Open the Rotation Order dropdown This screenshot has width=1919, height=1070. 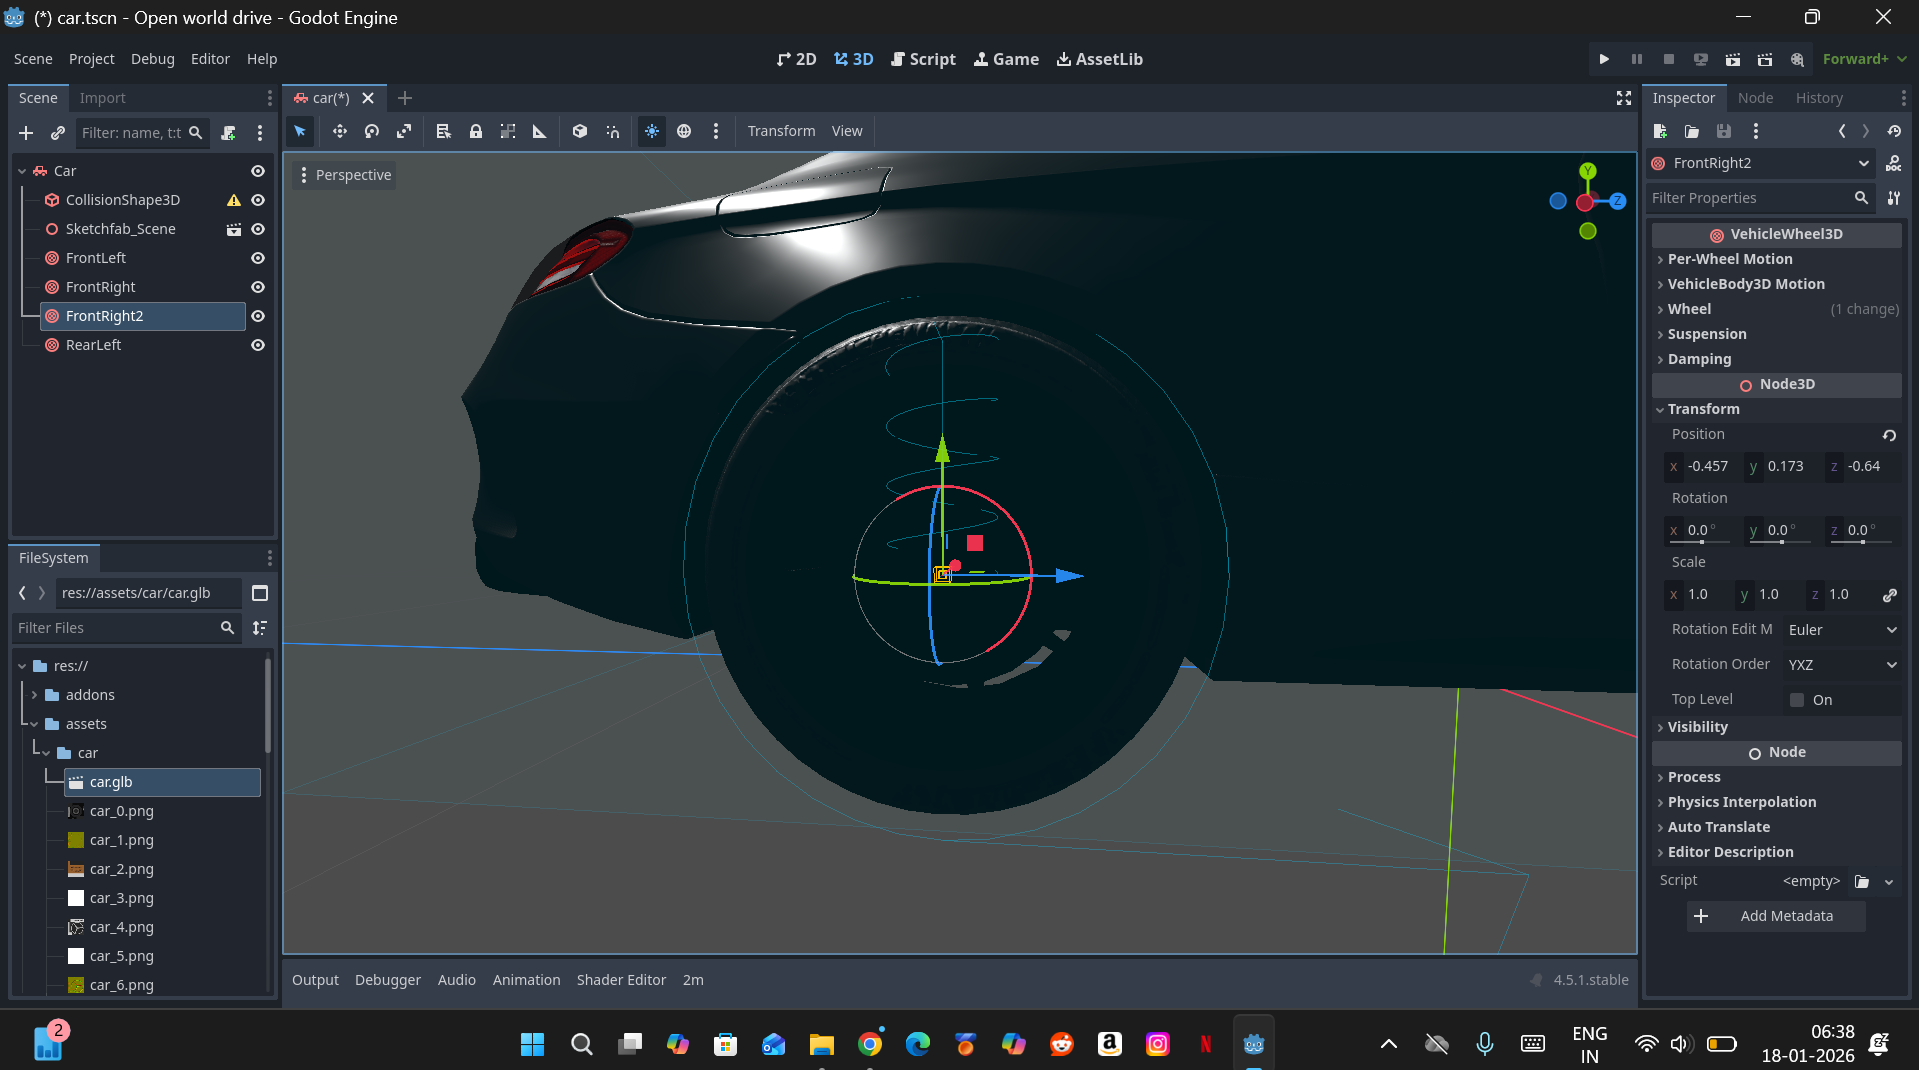tap(1842, 665)
